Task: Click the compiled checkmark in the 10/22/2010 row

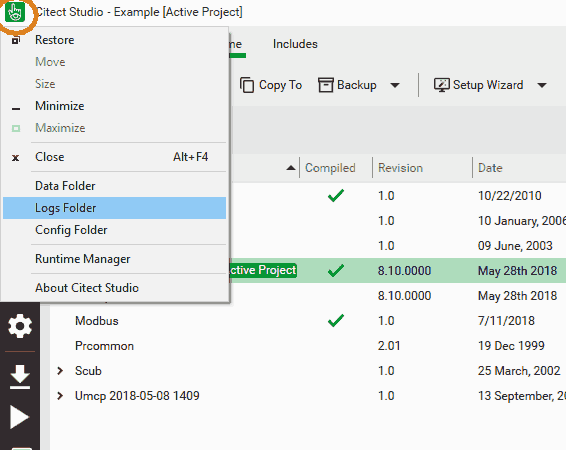Action: (336, 196)
